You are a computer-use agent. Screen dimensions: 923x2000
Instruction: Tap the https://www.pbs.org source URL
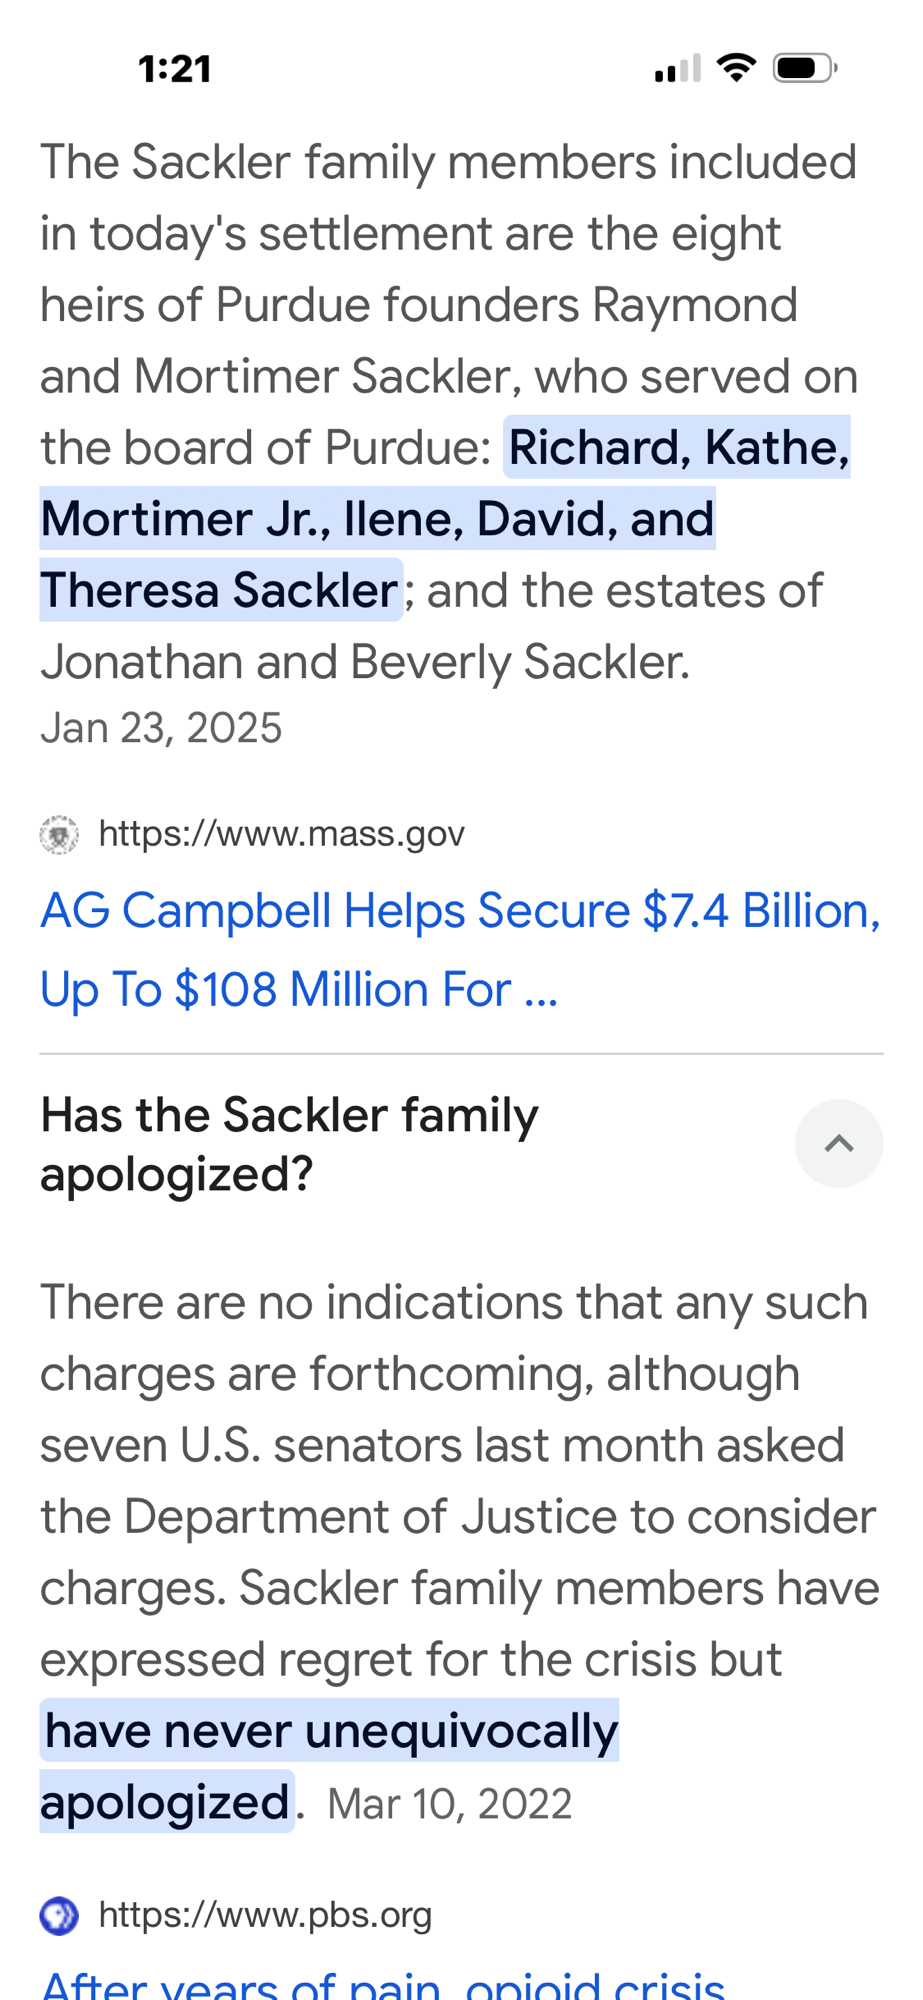tap(265, 1915)
